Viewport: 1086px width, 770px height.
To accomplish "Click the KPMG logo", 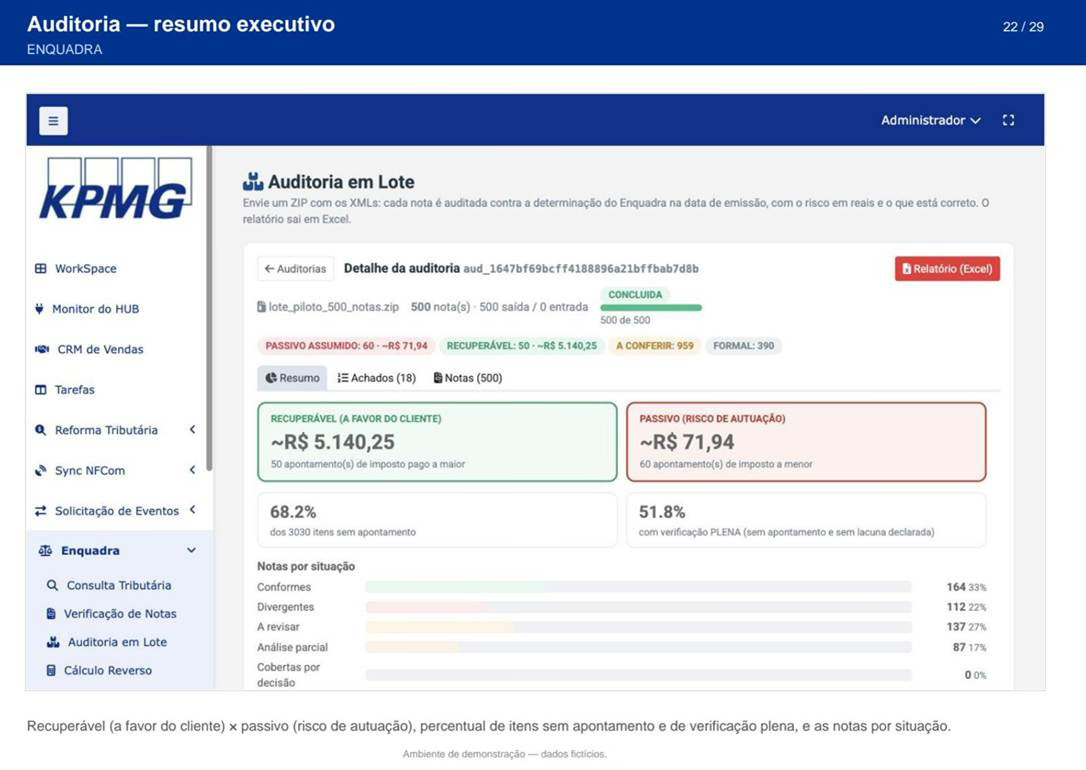I will (x=116, y=188).
